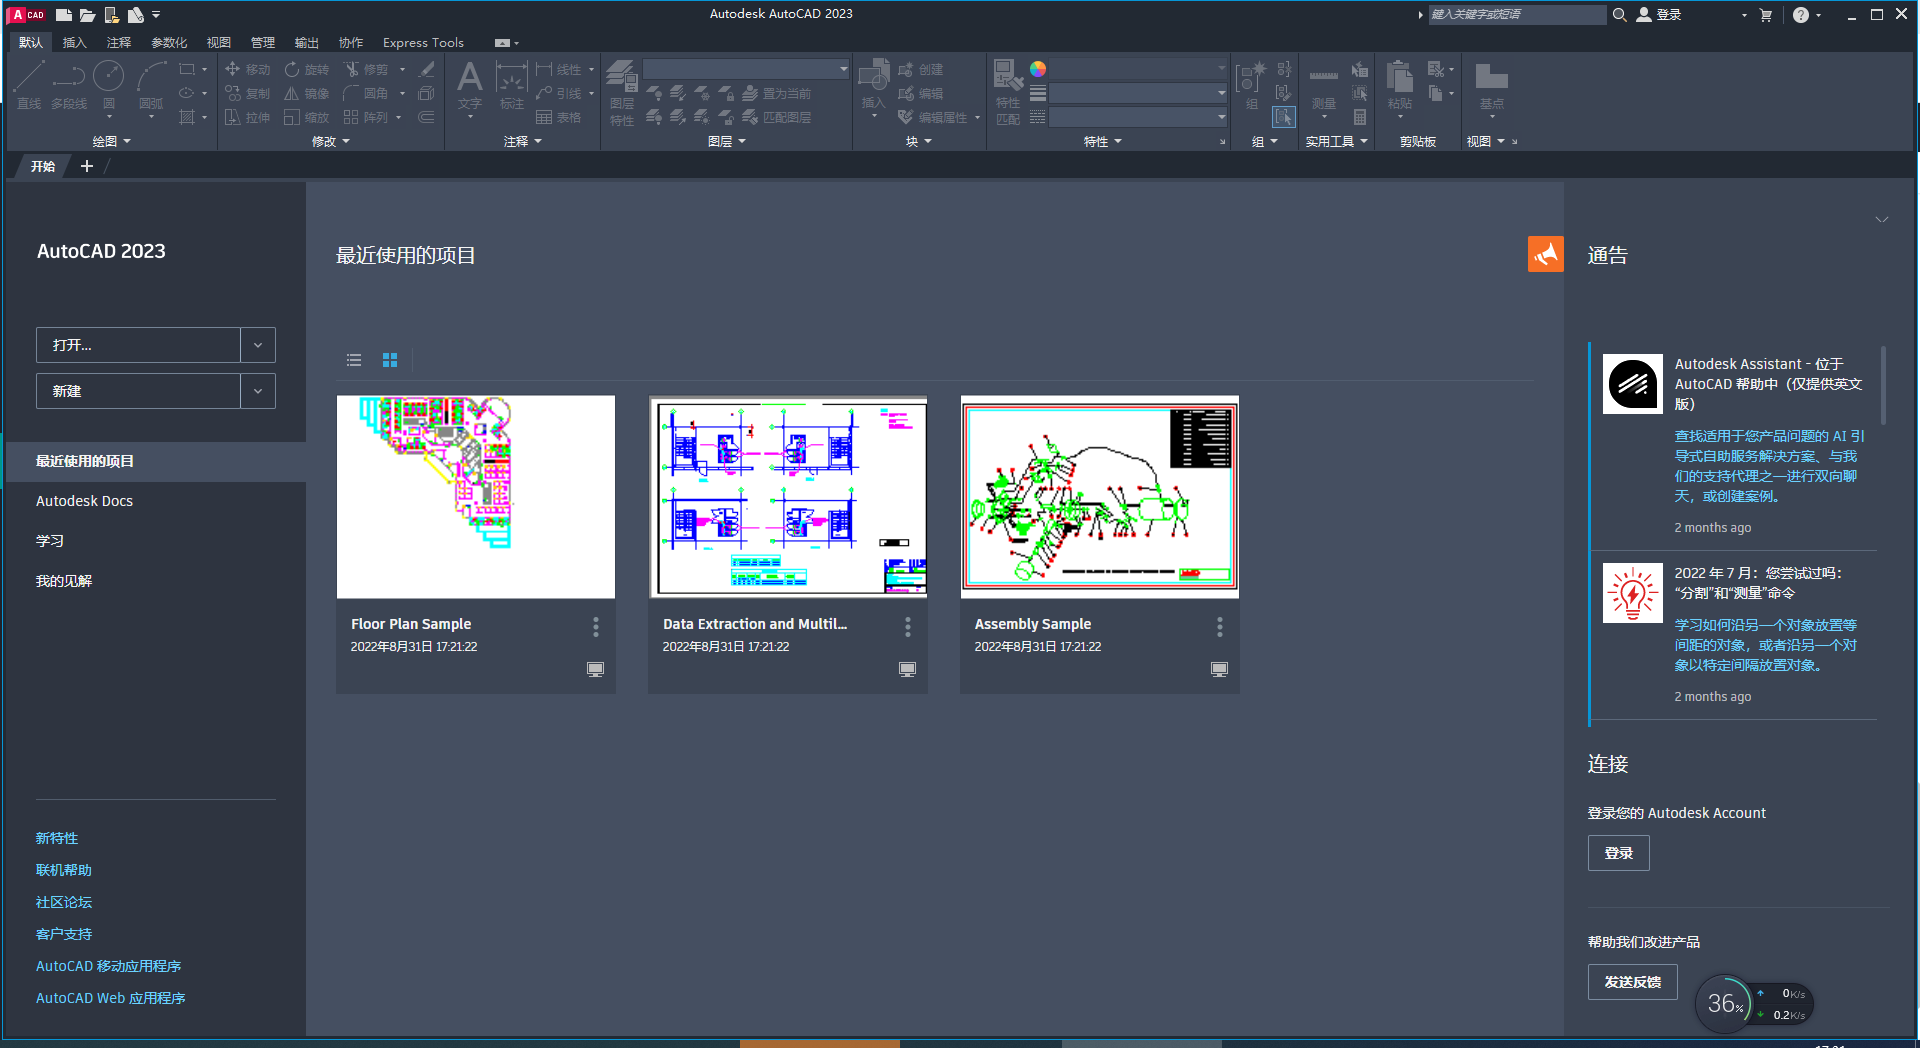Select the 开始 start tab
The width and height of the screenshot is (1920, 1048).
coord(43,166)
